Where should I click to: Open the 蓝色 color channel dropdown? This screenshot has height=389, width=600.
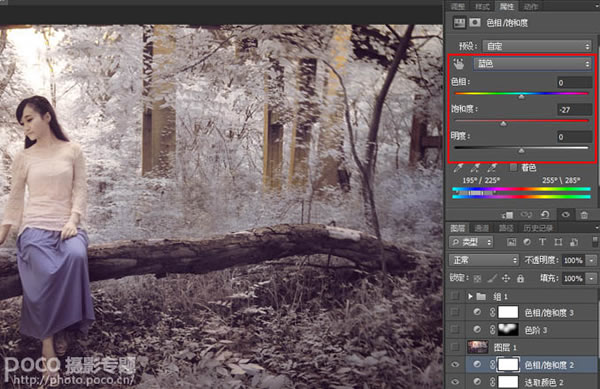[533, 63]
